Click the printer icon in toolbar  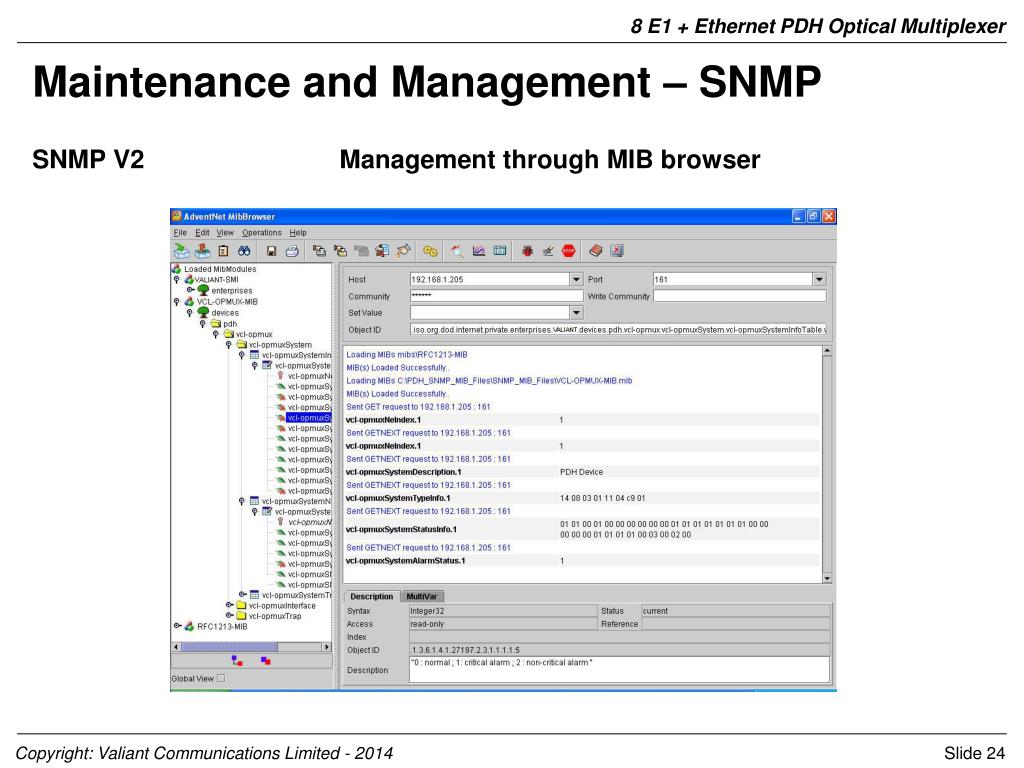click(x=292, y=251)
